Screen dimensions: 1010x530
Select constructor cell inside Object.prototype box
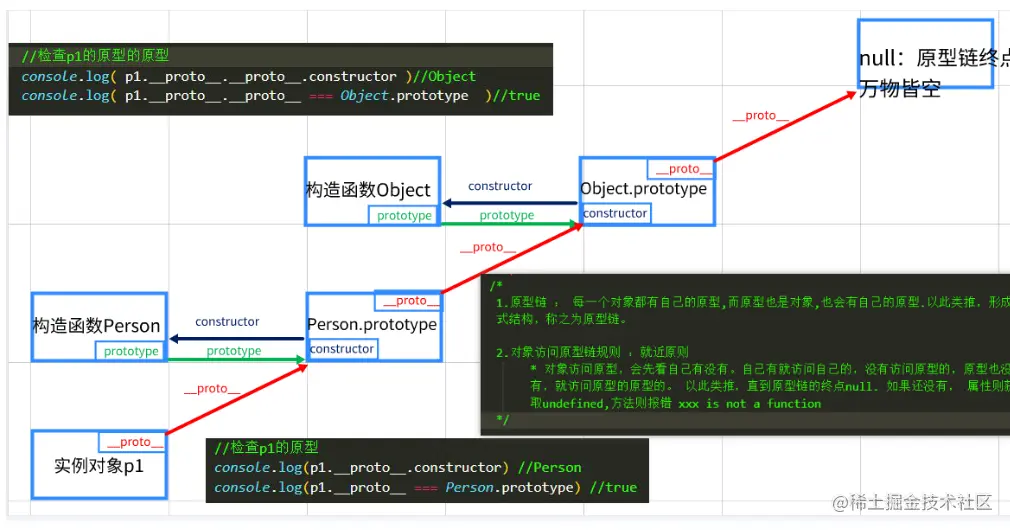pyautogui.click(x=615, y=213)
